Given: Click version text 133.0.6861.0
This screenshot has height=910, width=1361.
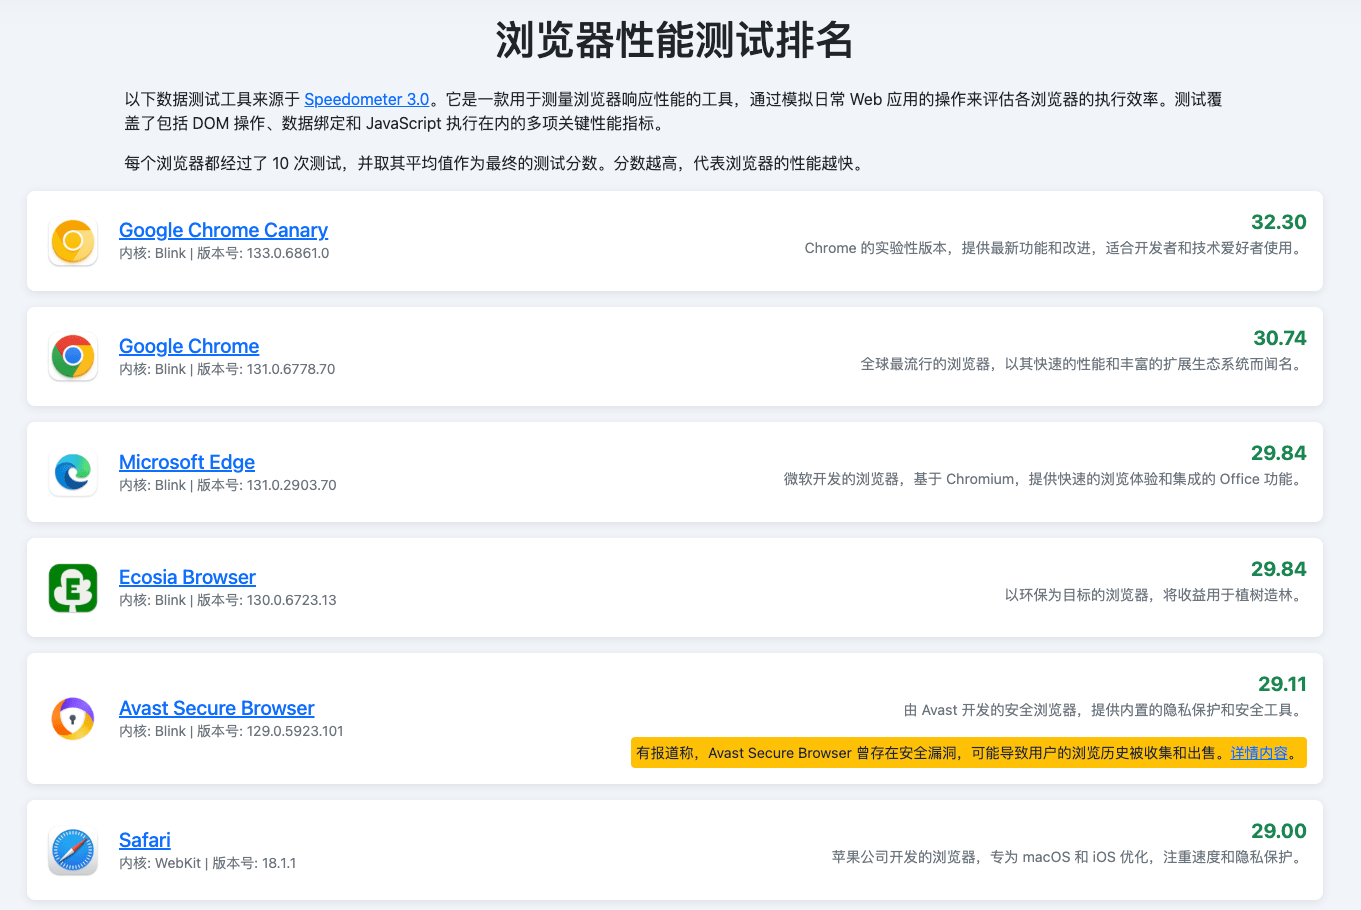Looking at the screenshot, I should [288, 253].
